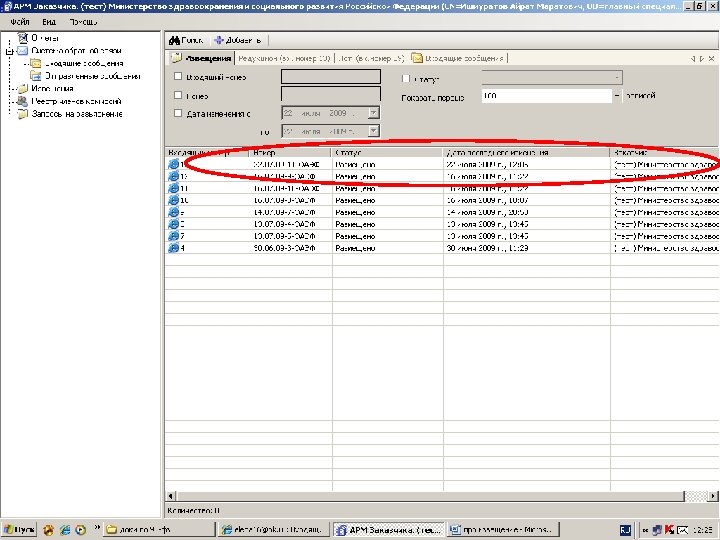Viewport: 720px width, 540px height.
Task: Click the third quick launch icon on the taskbar
Action: 80,530
